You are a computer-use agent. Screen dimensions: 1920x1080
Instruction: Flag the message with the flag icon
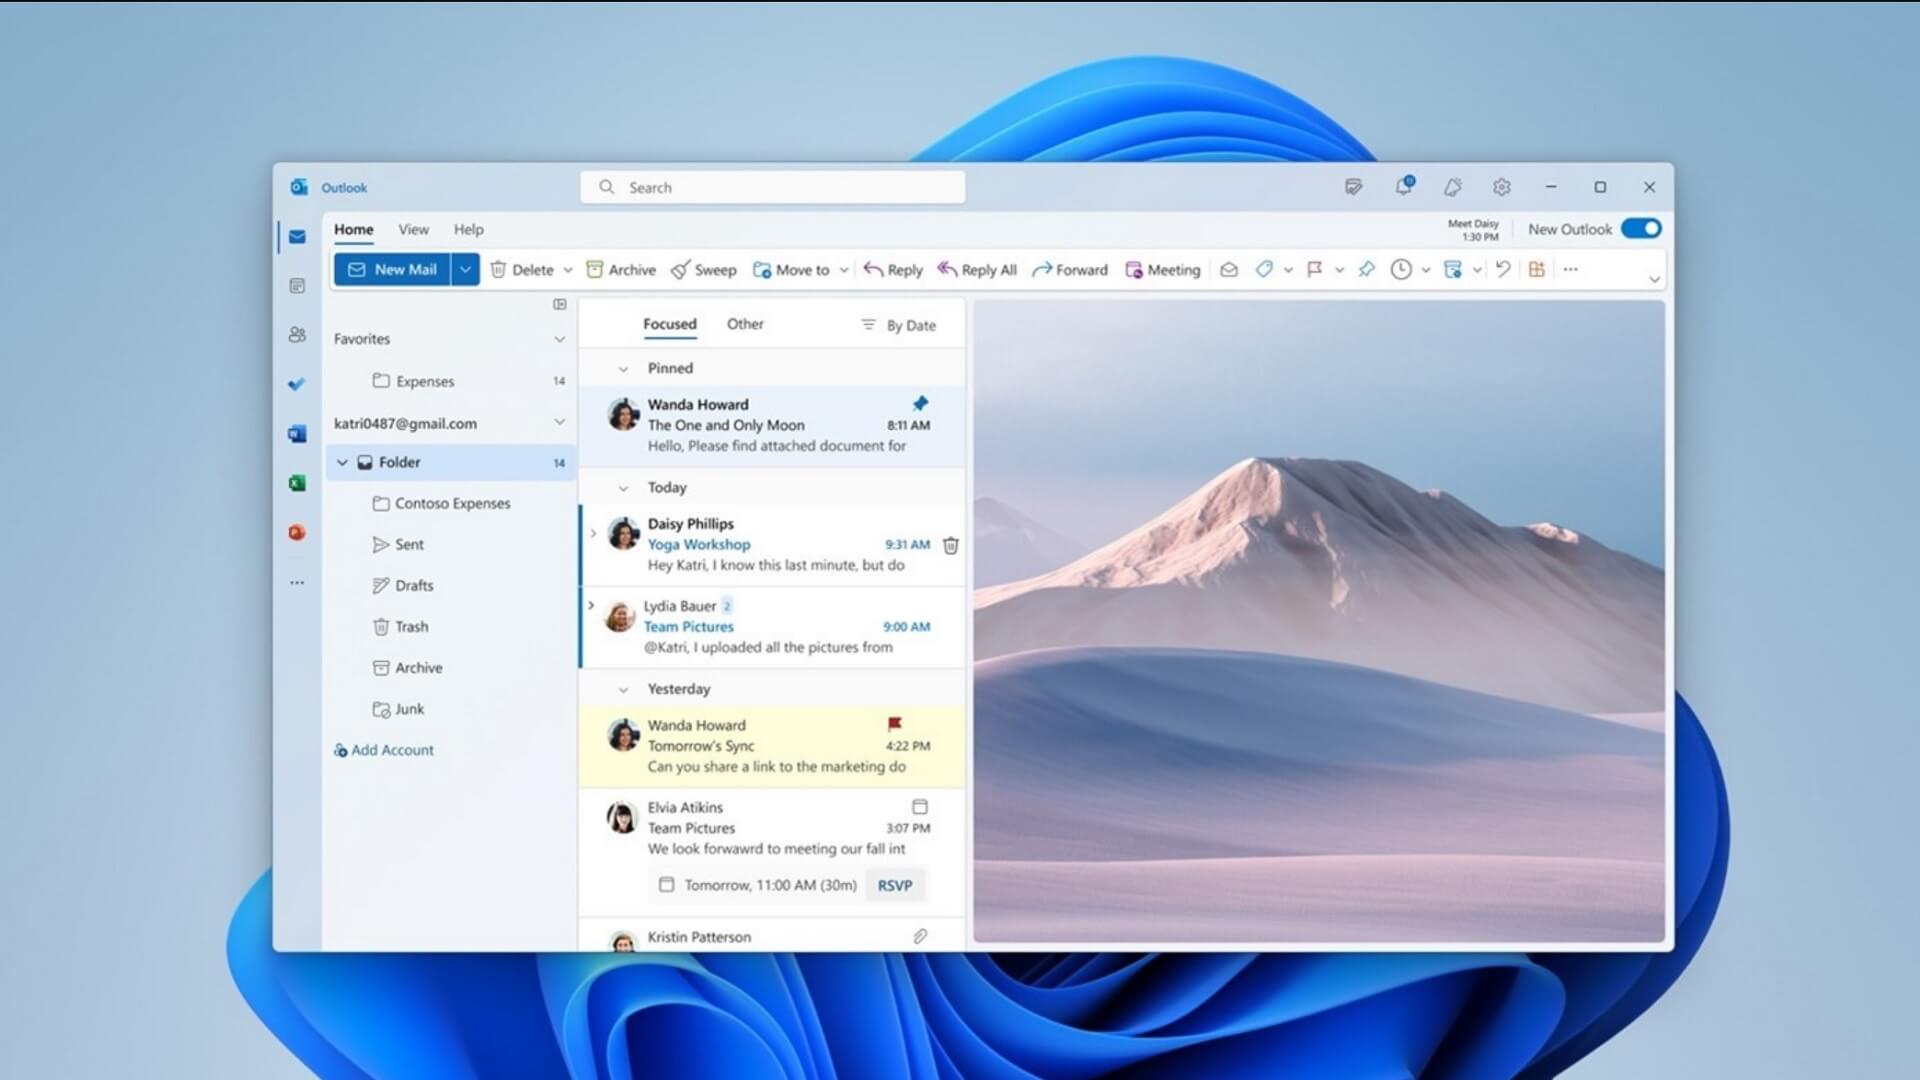tap(1315, 269)
